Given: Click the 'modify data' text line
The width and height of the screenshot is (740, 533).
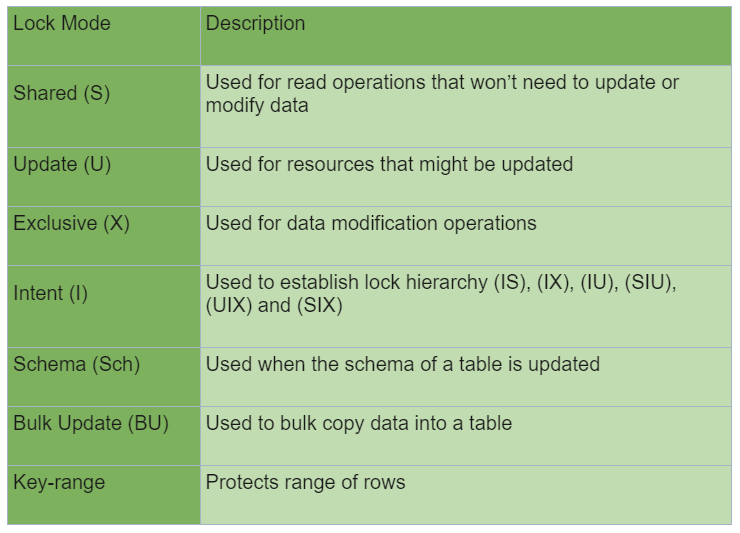Looking at the screenshot, I should [257, 105].
